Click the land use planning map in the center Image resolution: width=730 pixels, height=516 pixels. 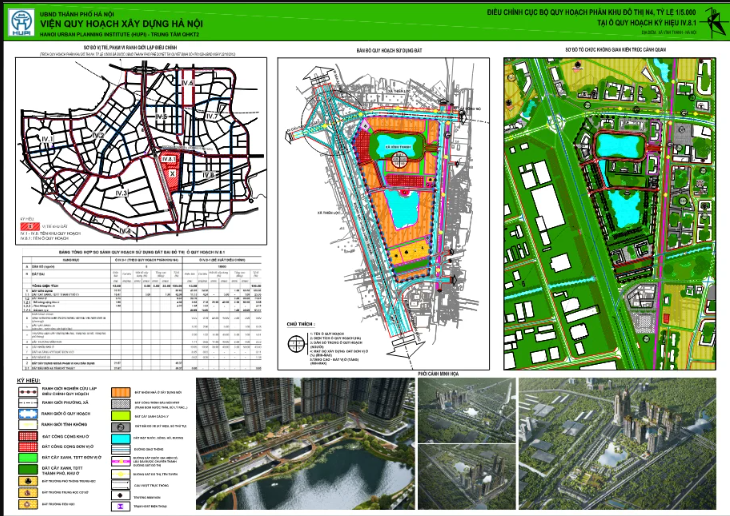(x=384, y=214)
